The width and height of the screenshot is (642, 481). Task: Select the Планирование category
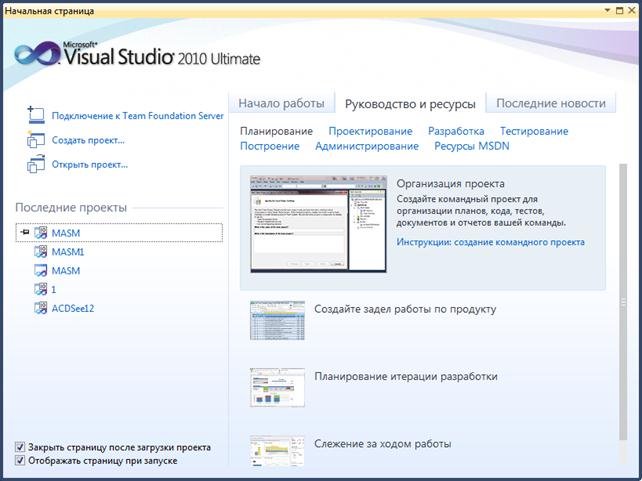click(x=276, y=131)
